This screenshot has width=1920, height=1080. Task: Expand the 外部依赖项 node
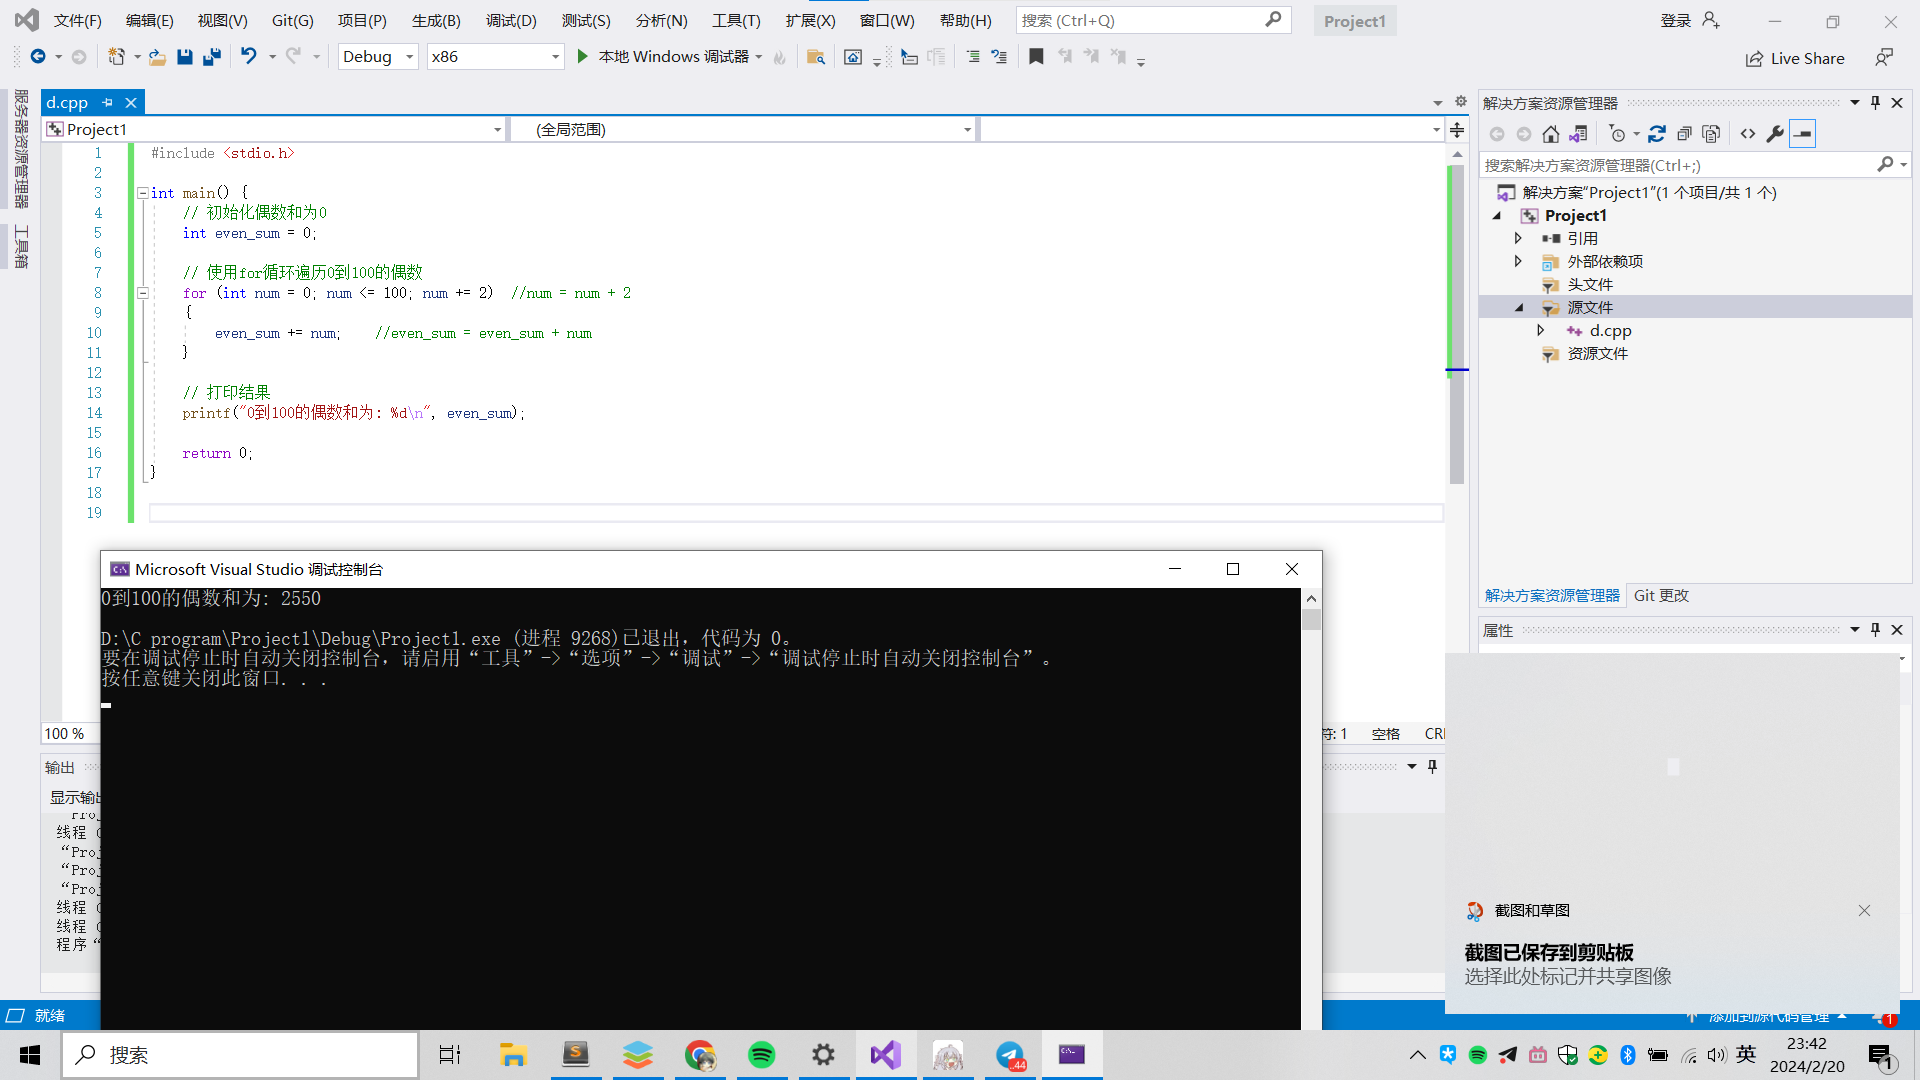(x=1518, y=261)
